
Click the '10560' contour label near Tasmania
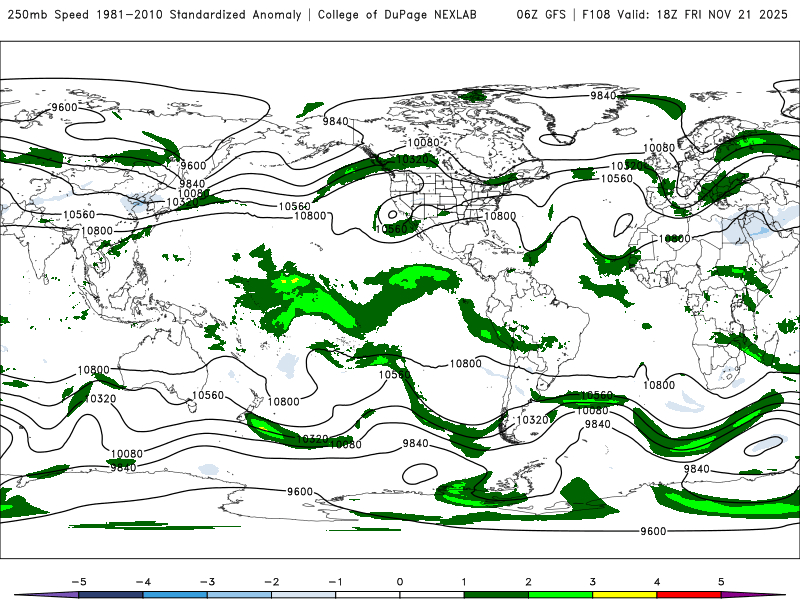click(x=208, y=395)
